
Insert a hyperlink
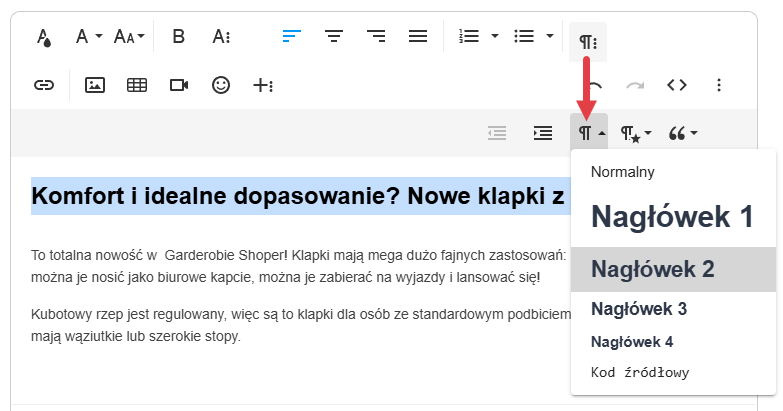point(44,85)
